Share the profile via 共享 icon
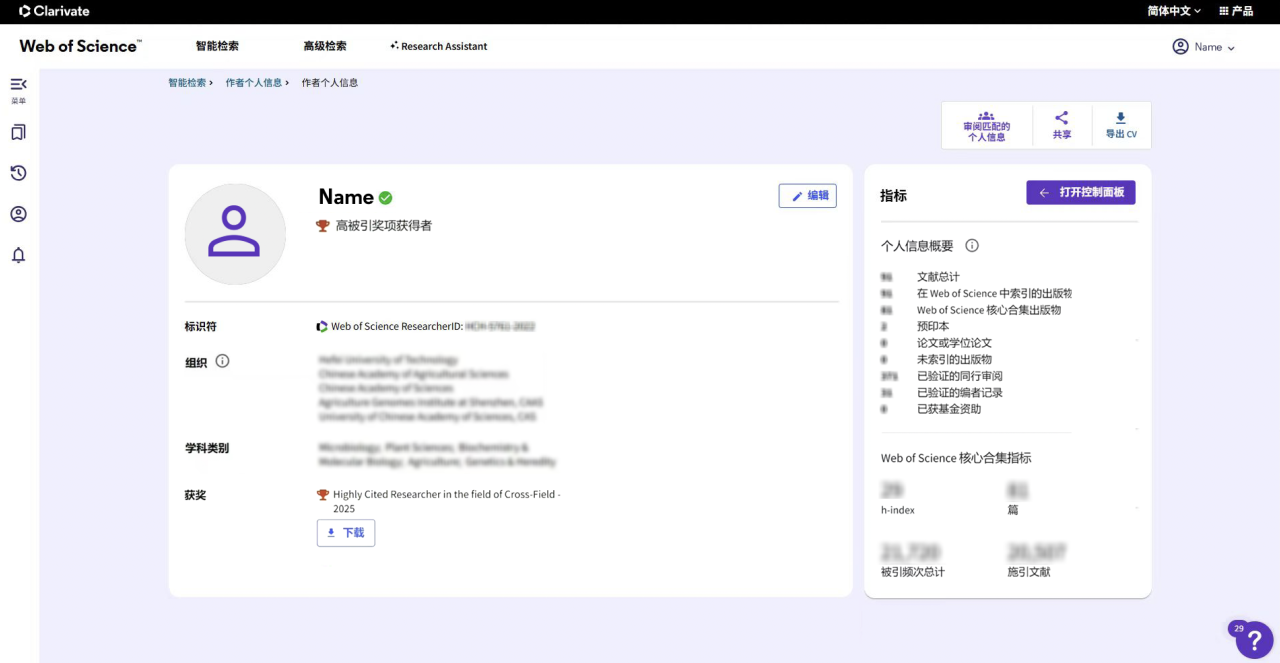 (1061, 124)
